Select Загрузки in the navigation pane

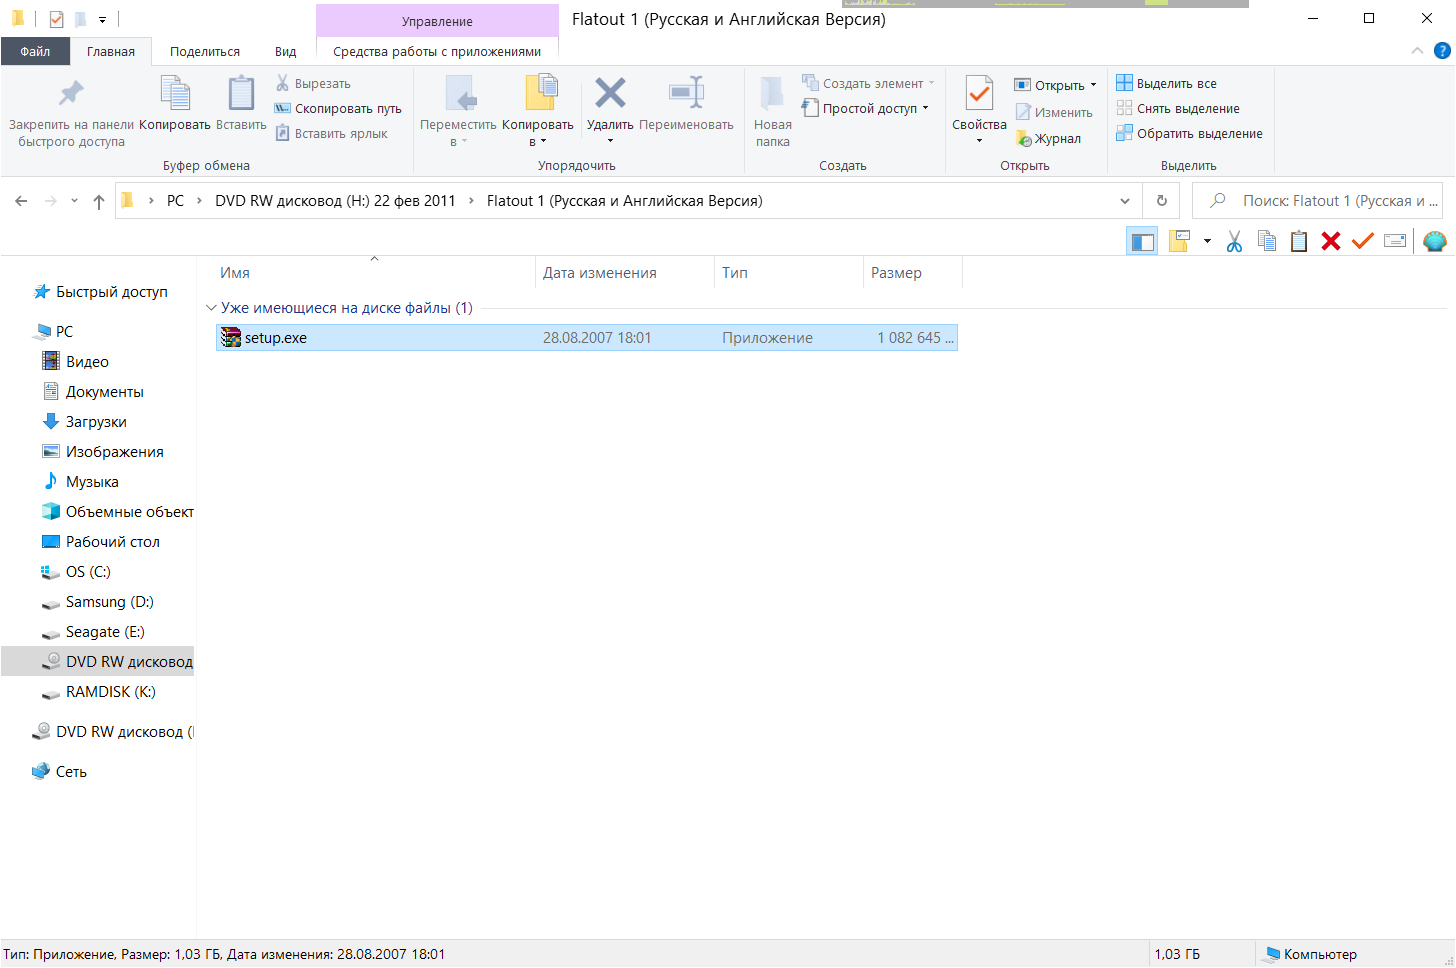[x=96, y=422]
